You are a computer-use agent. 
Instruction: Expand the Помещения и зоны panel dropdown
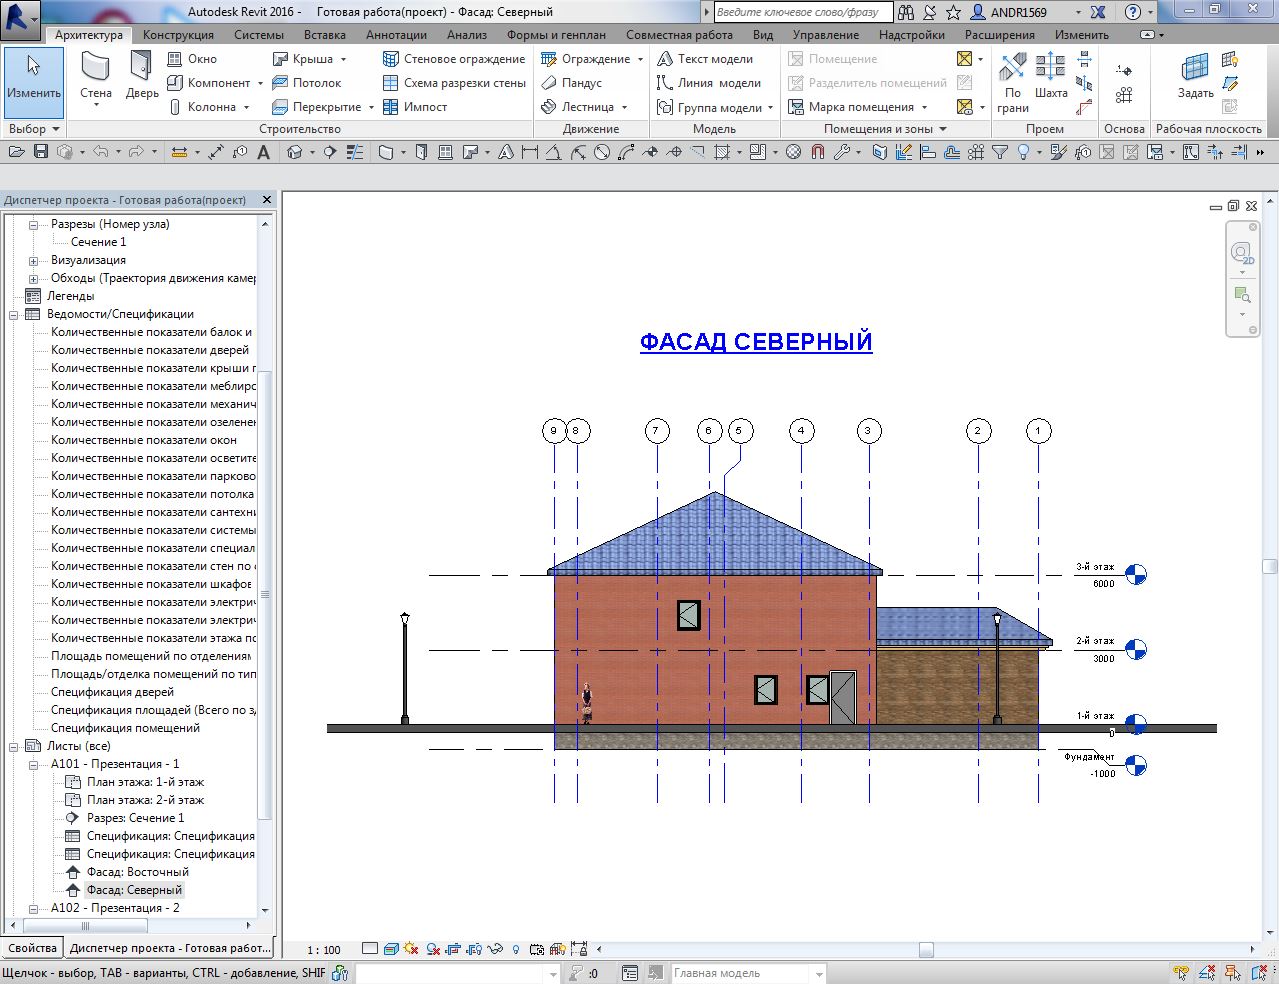pyautogui.click(x=942, y=129)
